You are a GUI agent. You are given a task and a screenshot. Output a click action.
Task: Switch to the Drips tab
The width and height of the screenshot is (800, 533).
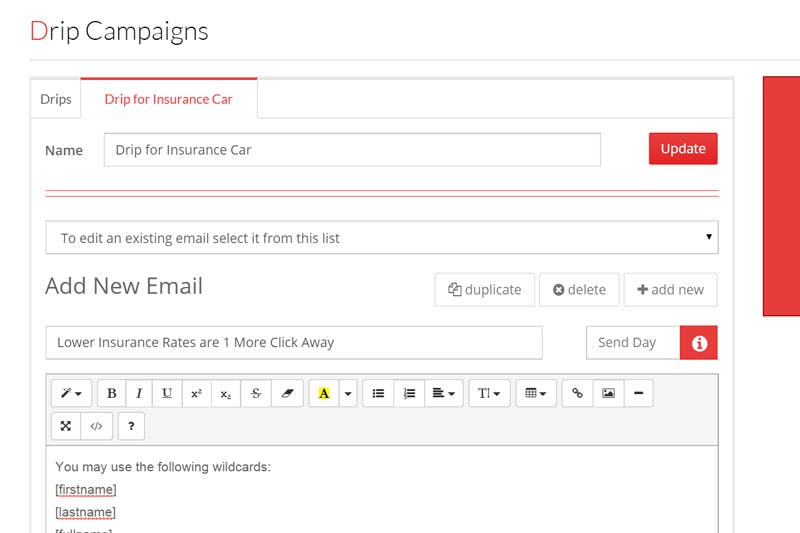pyautogui.click(x=56, y=99)
